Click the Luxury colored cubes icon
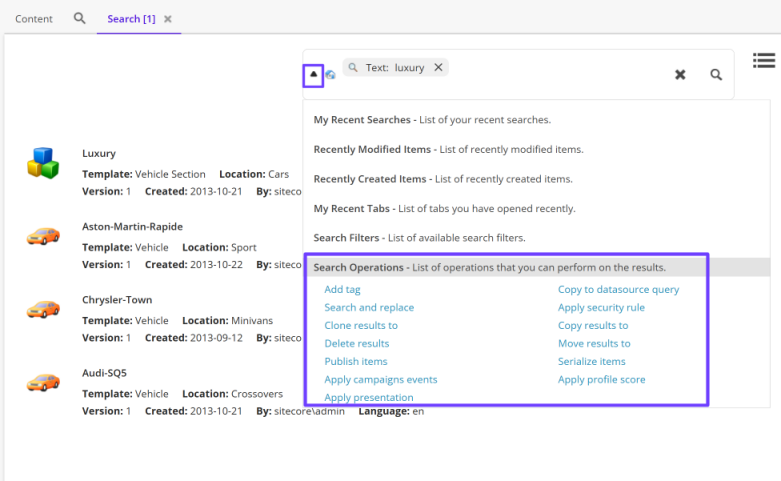The image size is (781, 481). tap(43, 163)
